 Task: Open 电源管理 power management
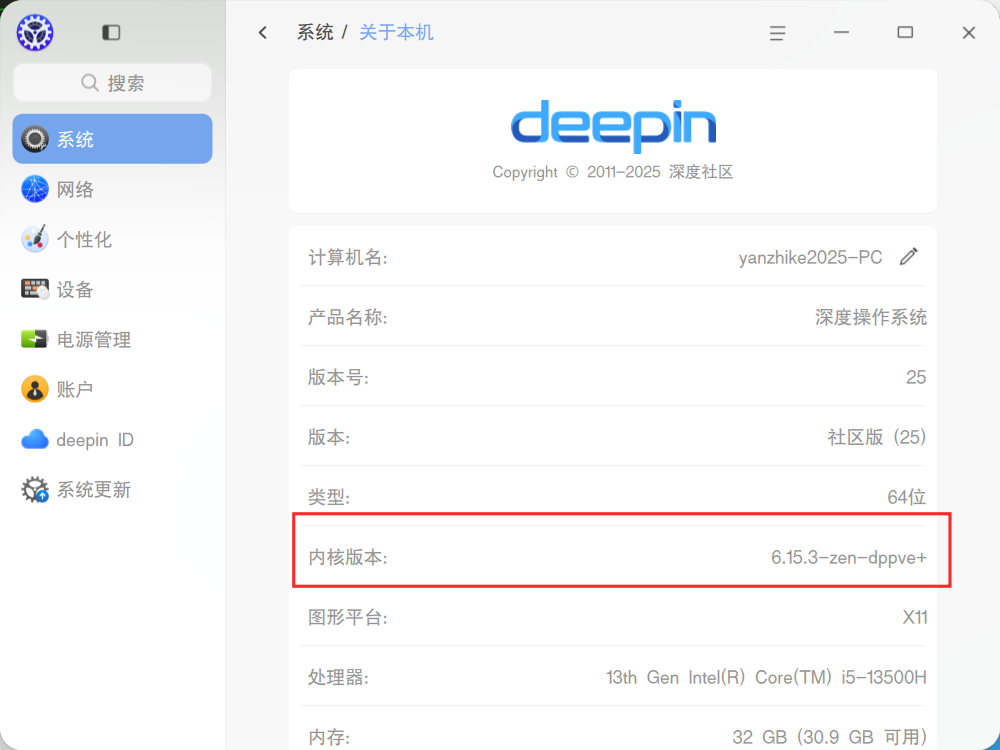(112, 339)
